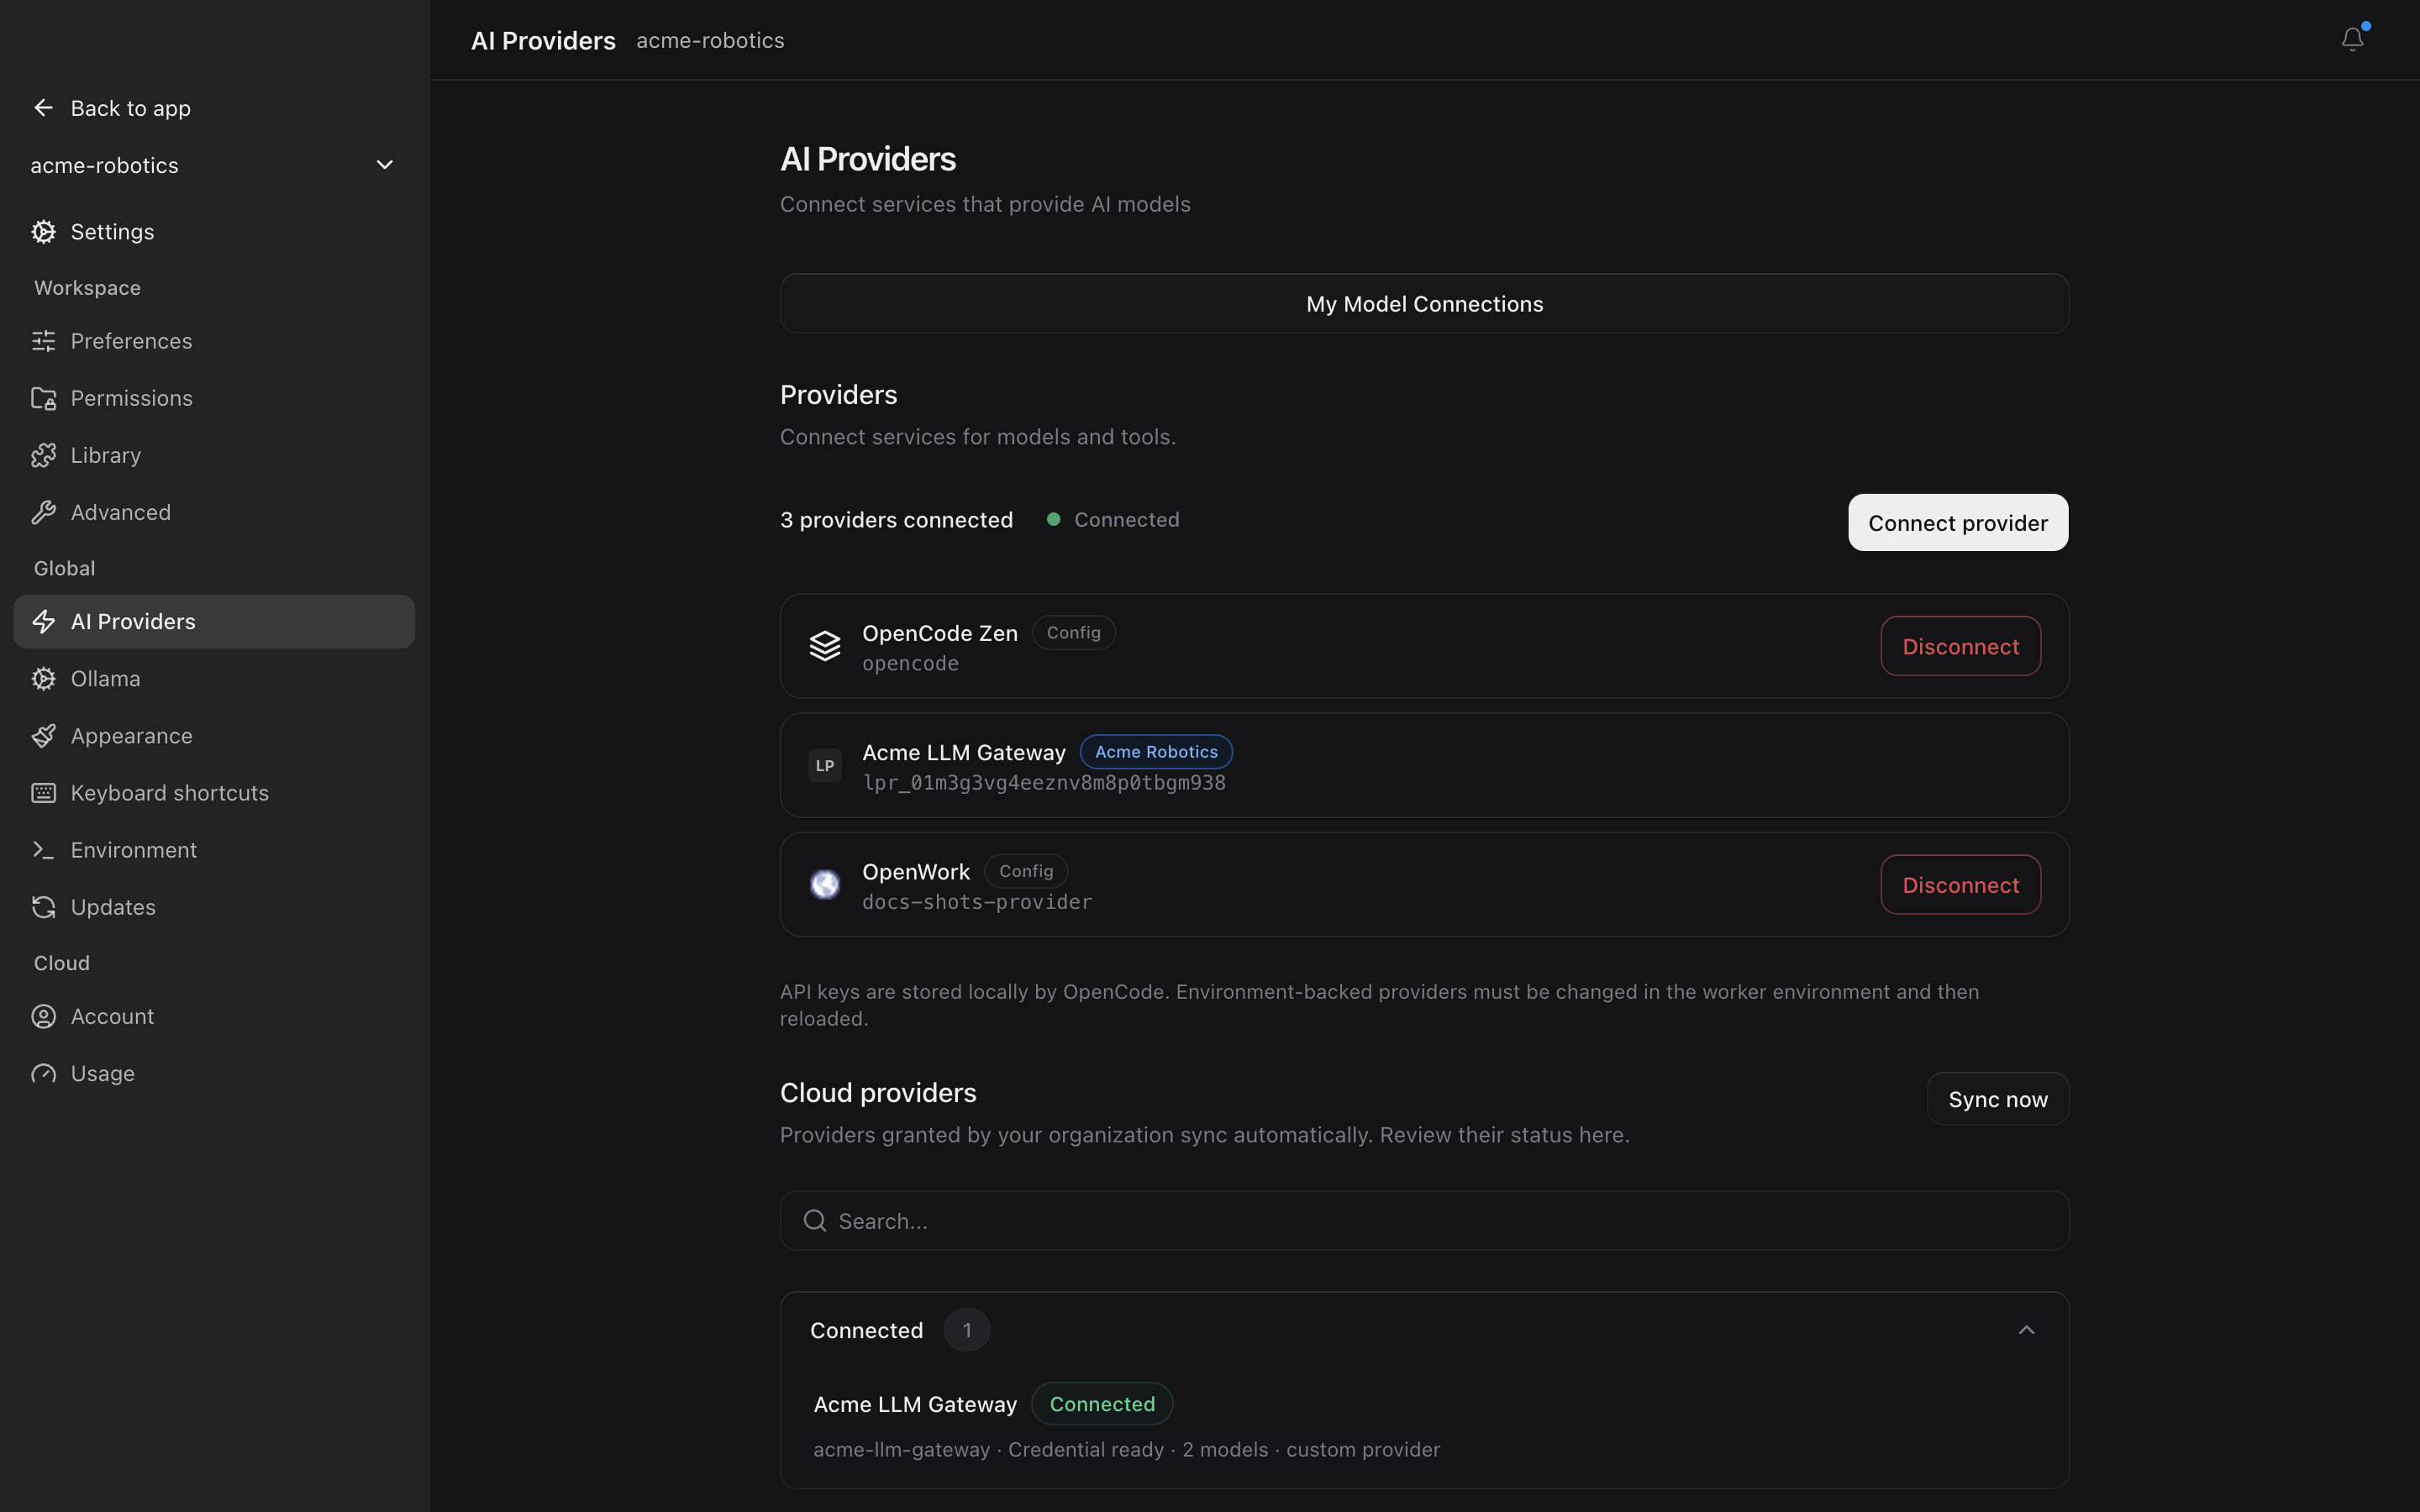Click the notification bell icon
The width and height of the screenshot is (2420, 1512).
click(2352, 39)
